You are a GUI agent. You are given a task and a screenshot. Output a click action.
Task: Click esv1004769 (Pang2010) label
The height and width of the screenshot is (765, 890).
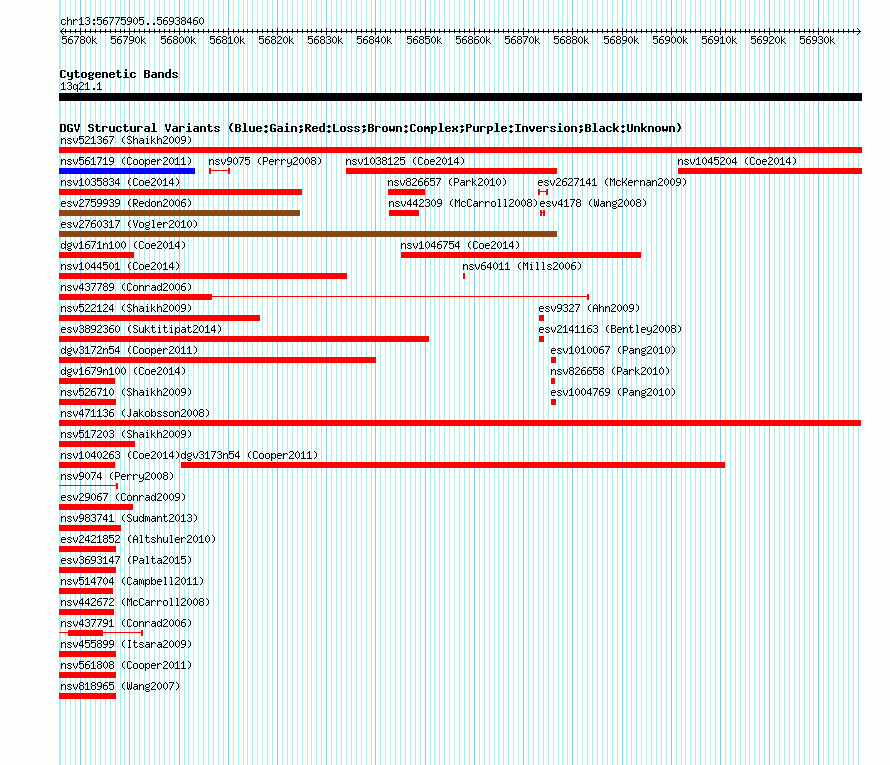pos(613,392)
